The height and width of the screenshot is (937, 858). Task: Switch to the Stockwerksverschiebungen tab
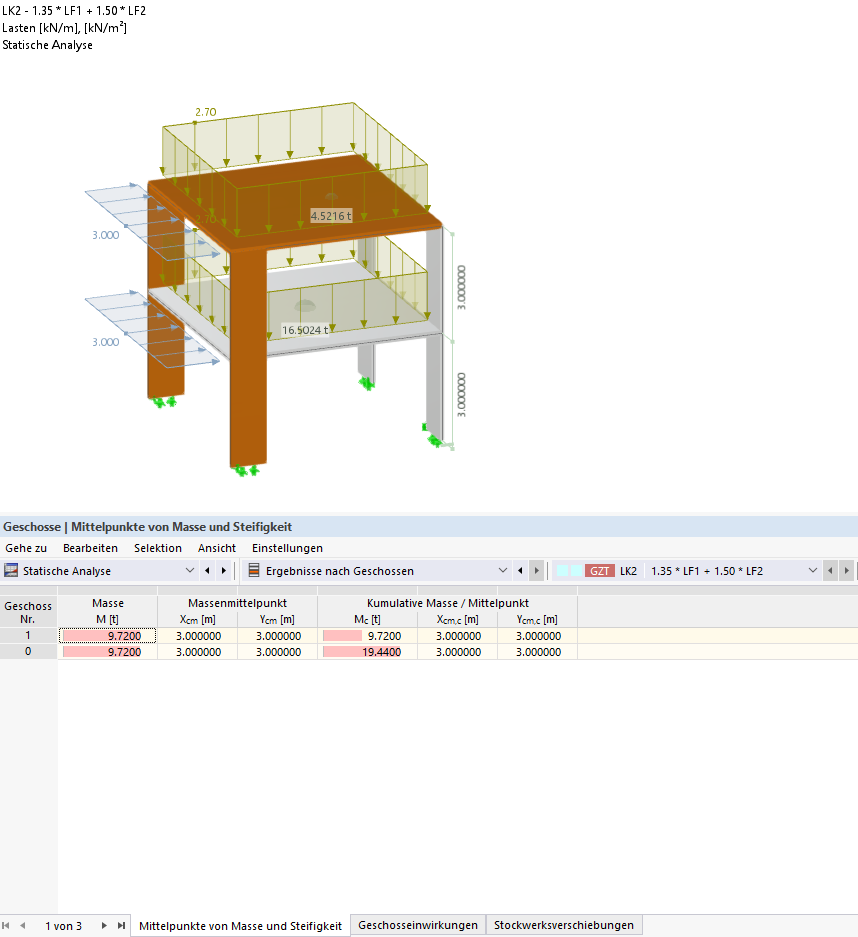564,925
